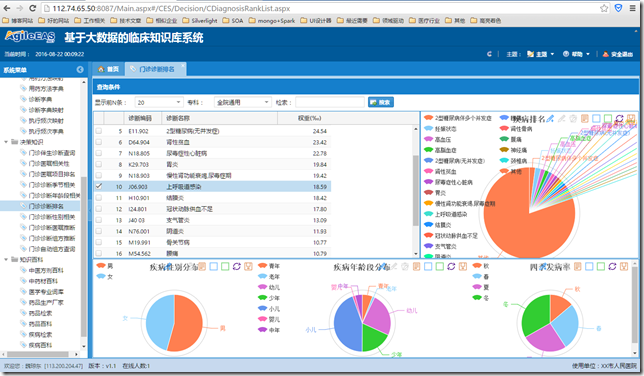This screenshot has height=376, width=644.
Task: Check the row 12 checkbox for I24.801
Action: pos(99,209)
